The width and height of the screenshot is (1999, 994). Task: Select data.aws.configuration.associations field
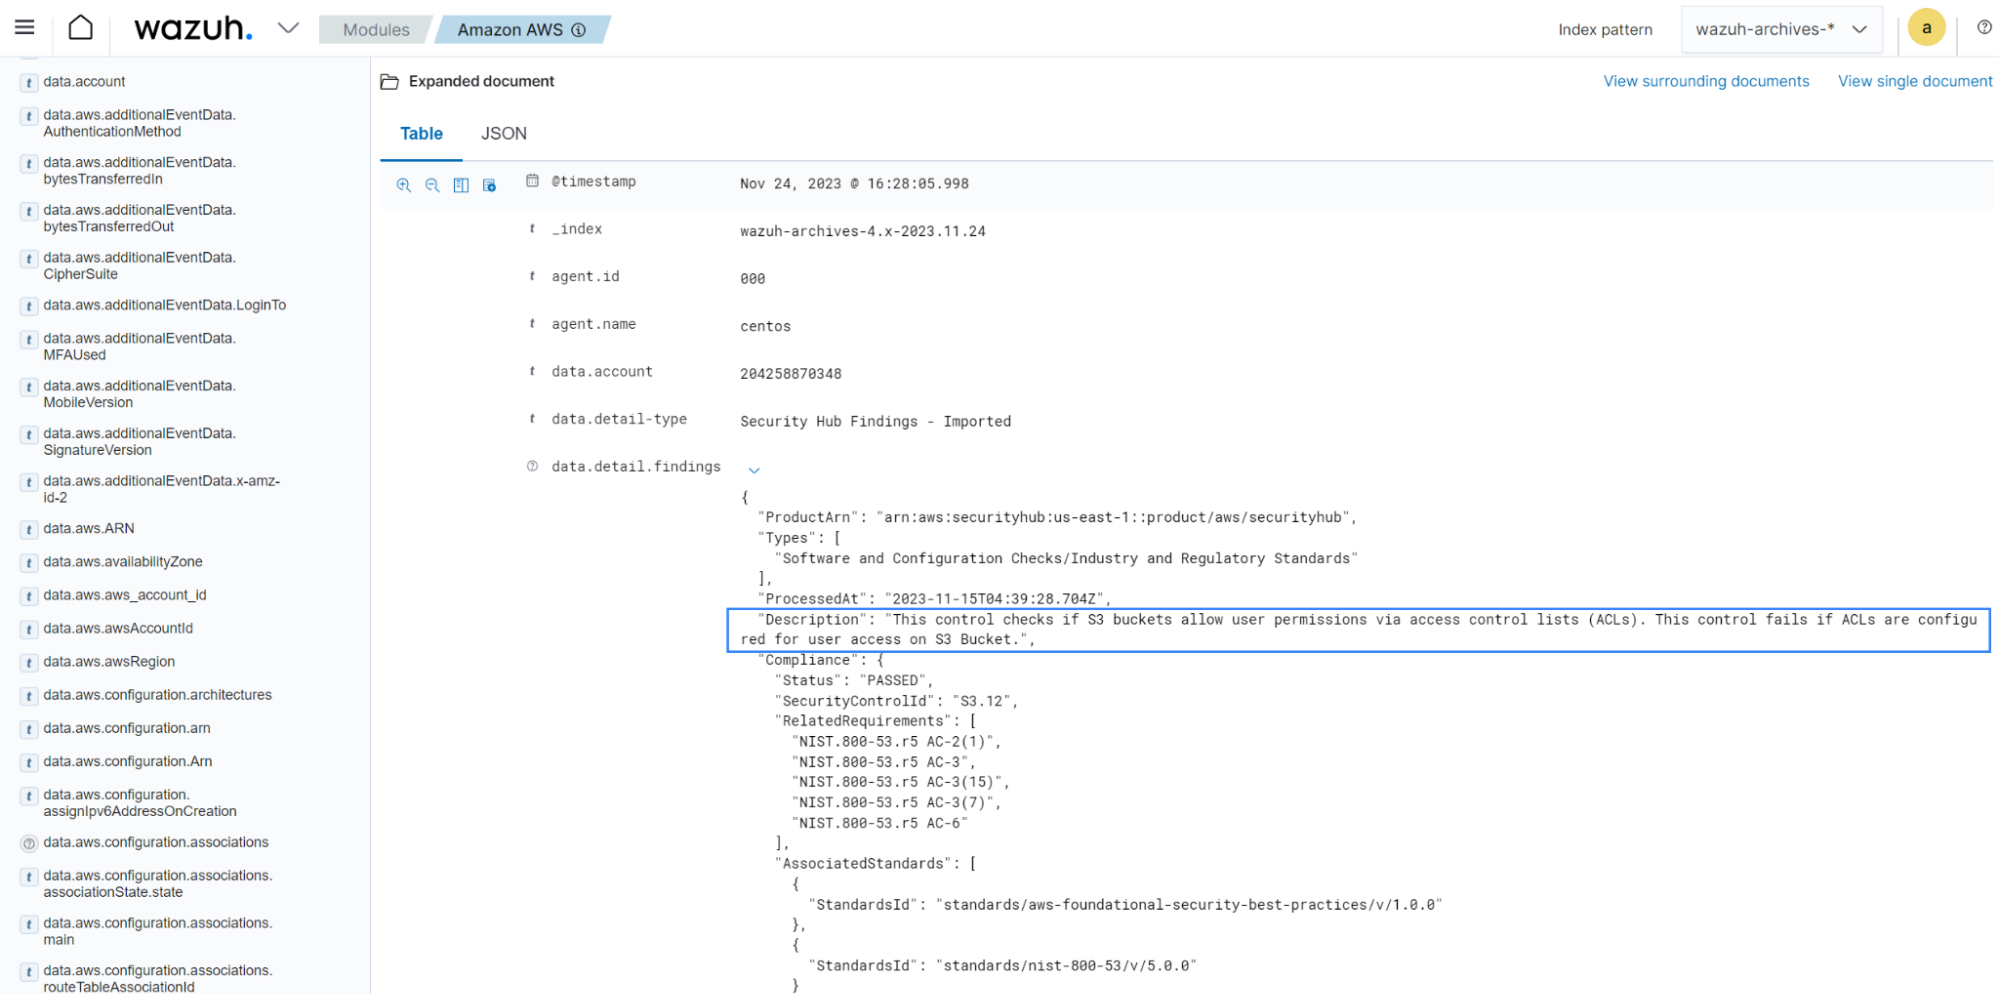coord(155,842)
